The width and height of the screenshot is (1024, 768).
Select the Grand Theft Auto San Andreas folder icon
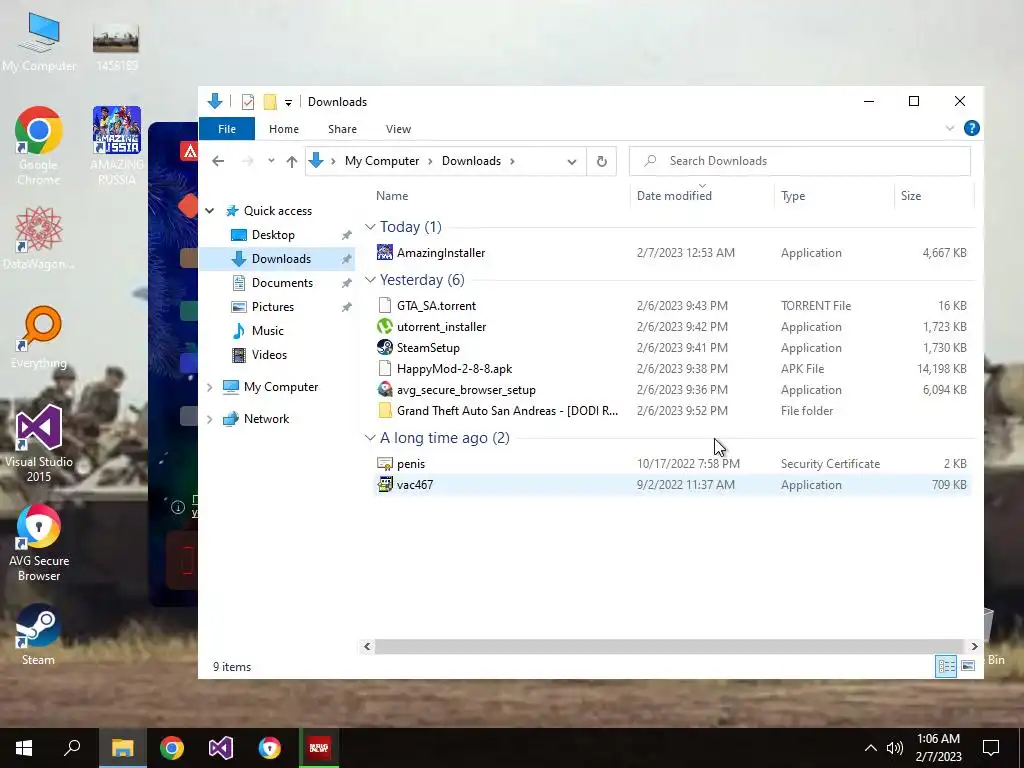click(385, 410)
